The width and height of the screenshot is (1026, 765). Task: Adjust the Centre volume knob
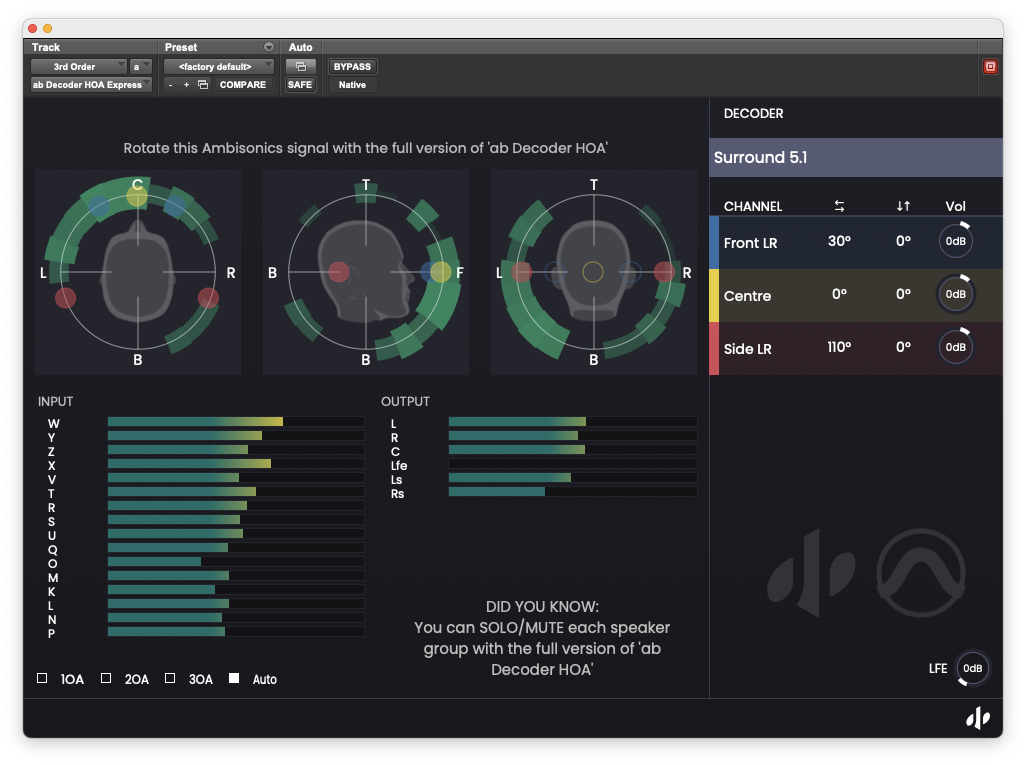955,294
